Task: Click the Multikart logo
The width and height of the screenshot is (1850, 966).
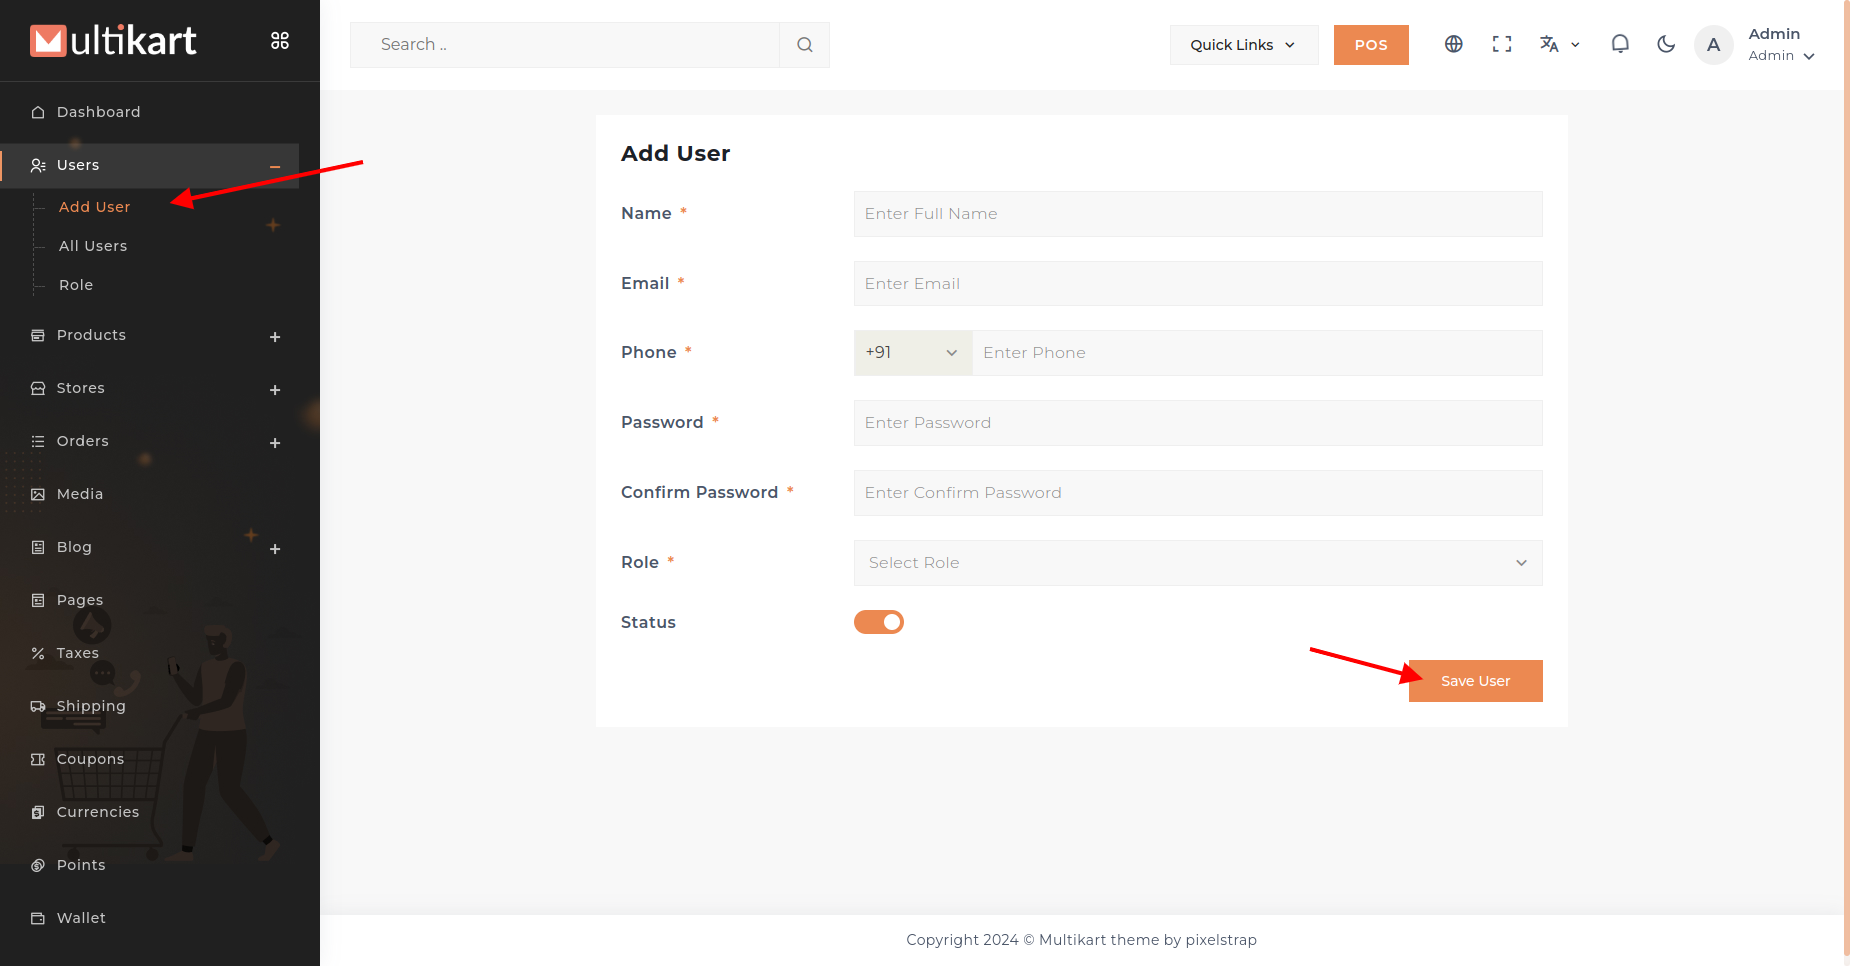Action: pos(113,41)
